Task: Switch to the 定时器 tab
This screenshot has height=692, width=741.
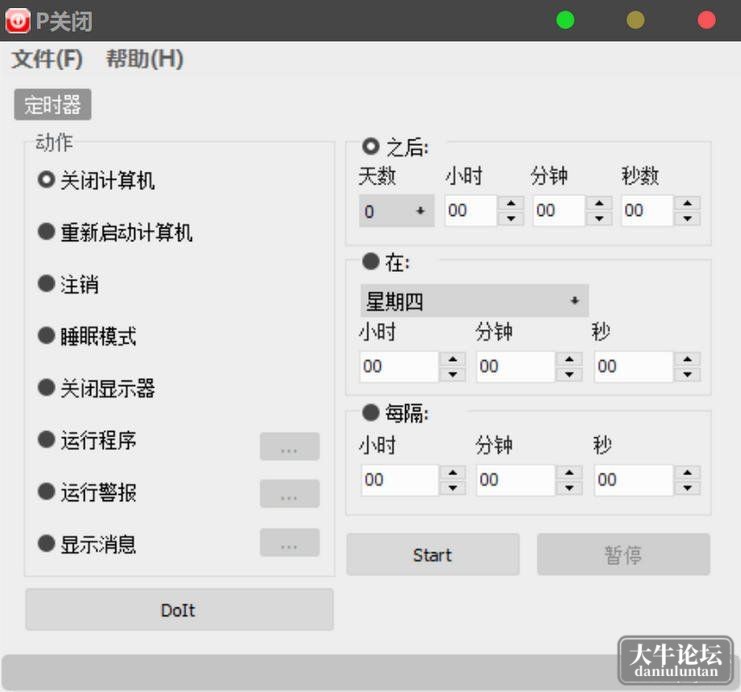Action: [x=52, y=104]
